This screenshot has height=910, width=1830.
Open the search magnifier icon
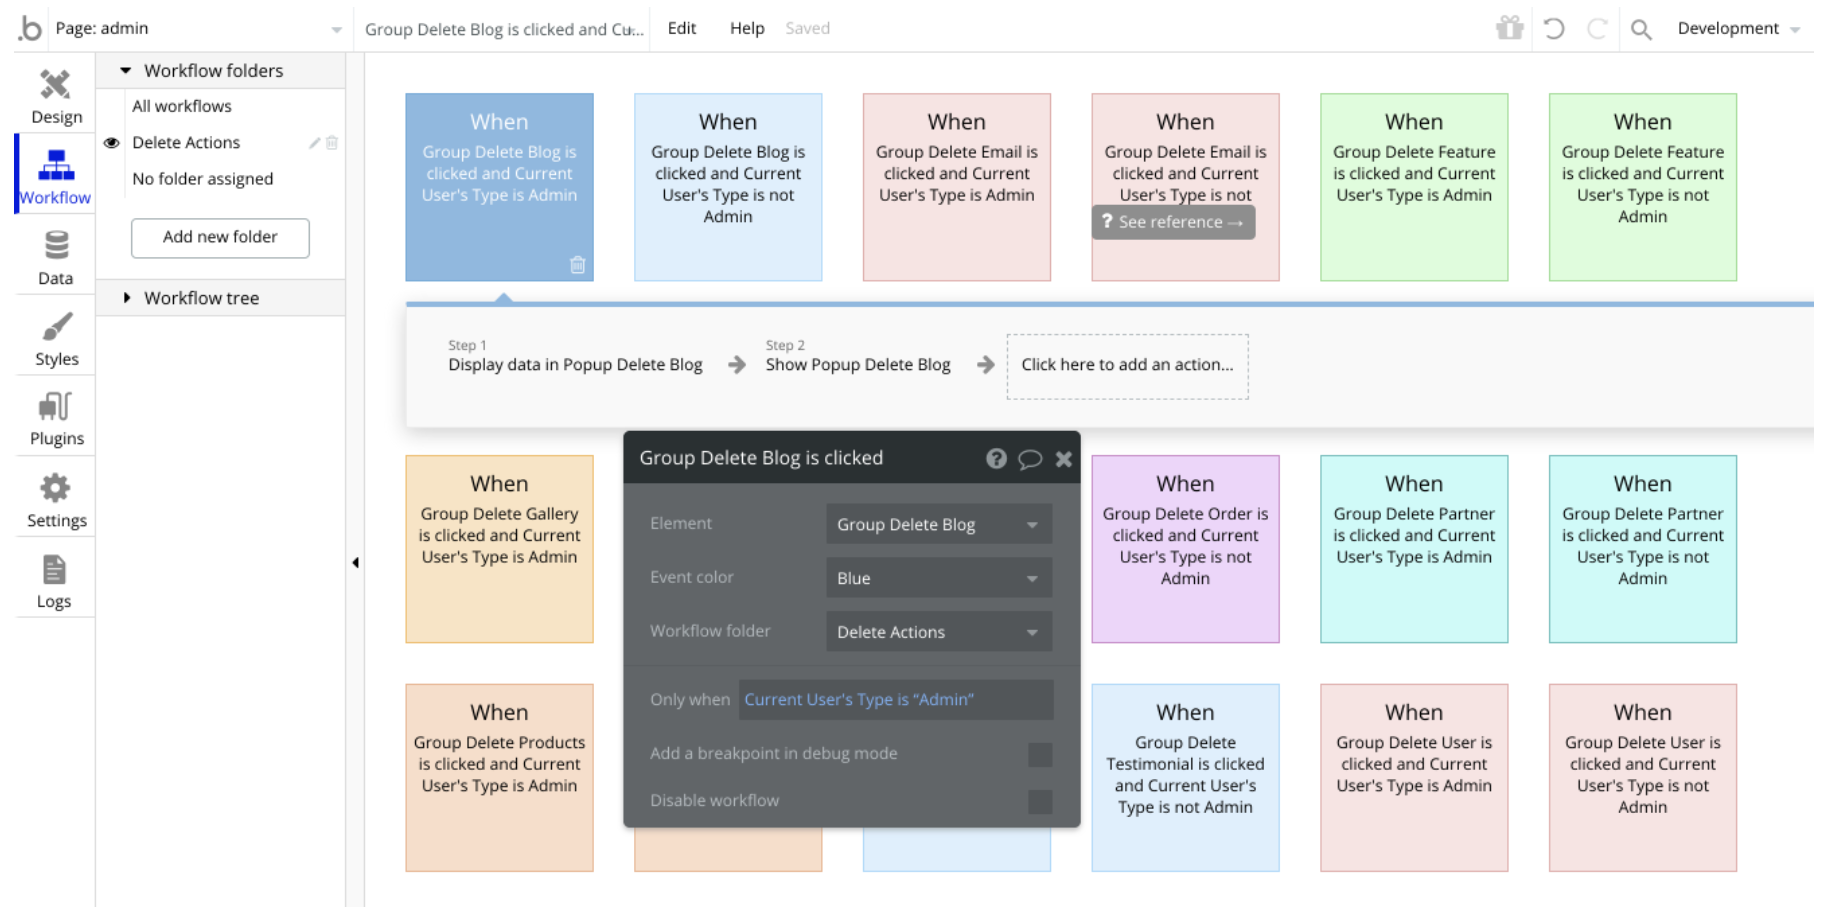(1641, 29)
